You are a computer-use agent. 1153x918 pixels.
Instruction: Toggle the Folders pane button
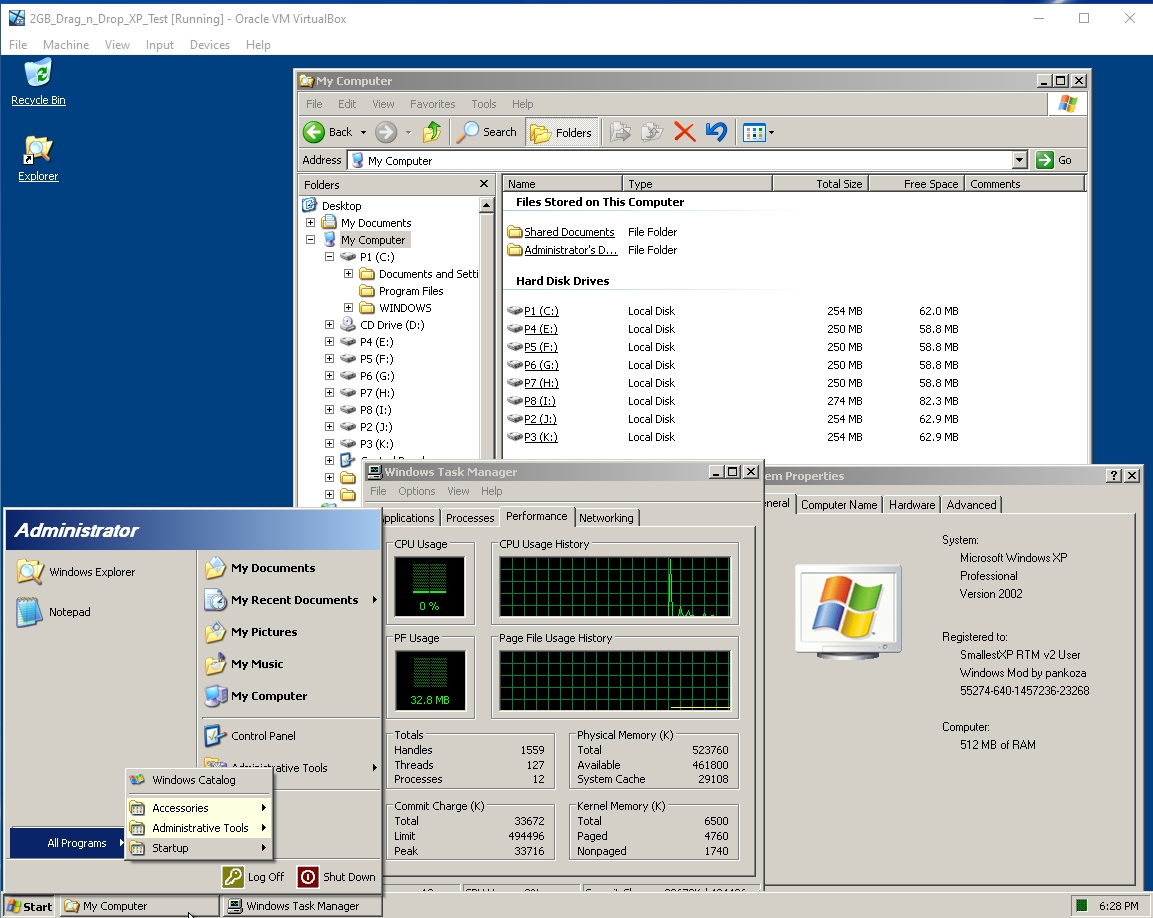pos(561,132)
